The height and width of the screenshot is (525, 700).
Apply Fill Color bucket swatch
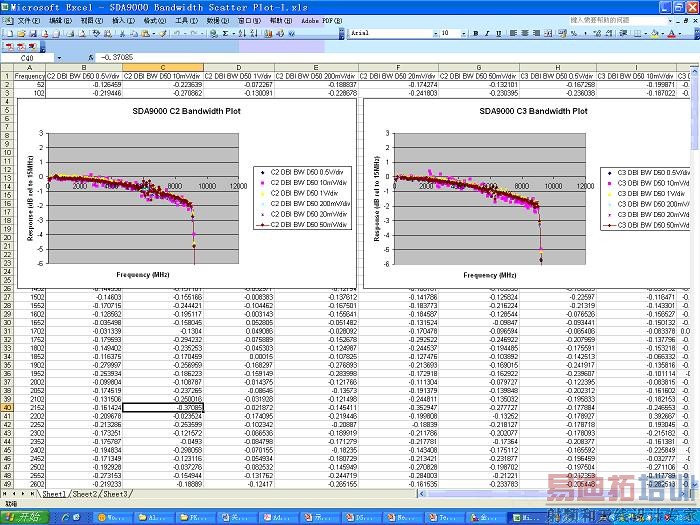[x=655, y=33]
